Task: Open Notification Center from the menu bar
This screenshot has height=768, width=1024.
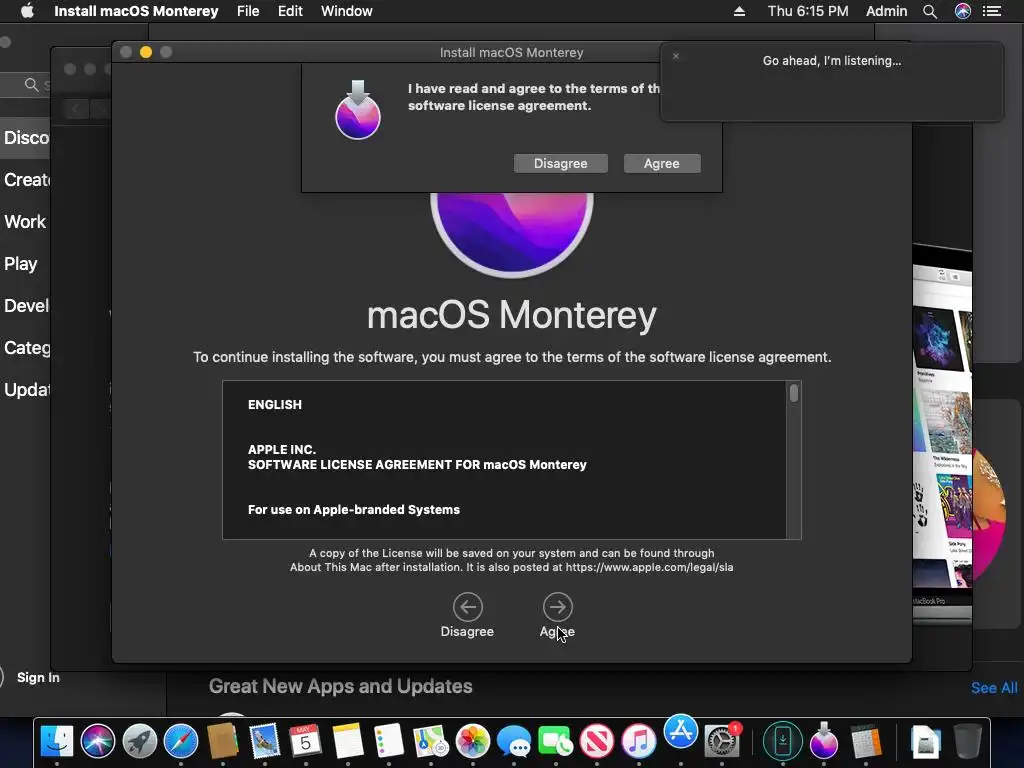Action: pyautogui.click(x=992, y=11)
